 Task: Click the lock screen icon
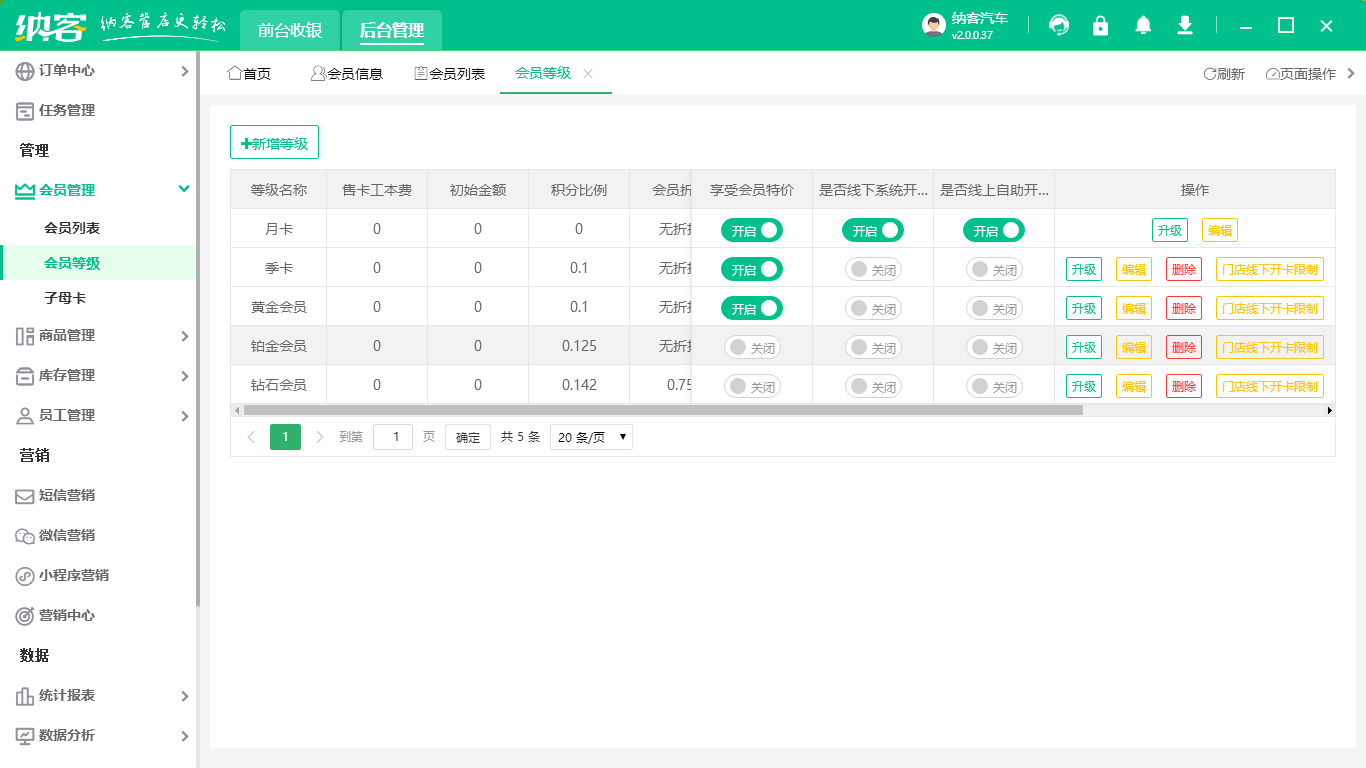click(x=1100, y=26)
